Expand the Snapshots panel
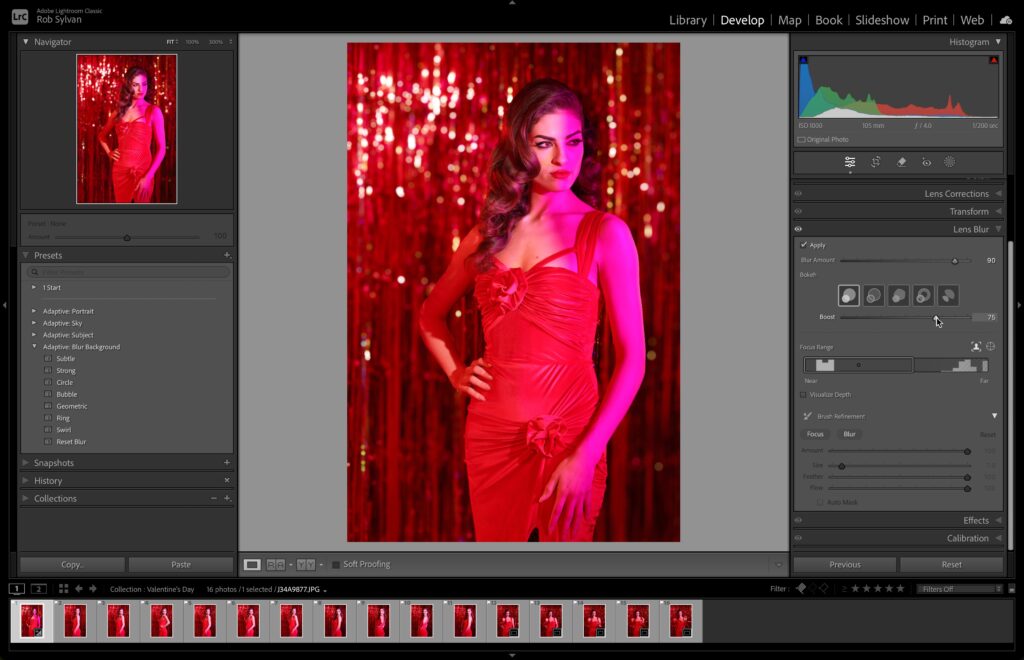The width and height of the screenshot is (1024, 660). coord(25,462)
